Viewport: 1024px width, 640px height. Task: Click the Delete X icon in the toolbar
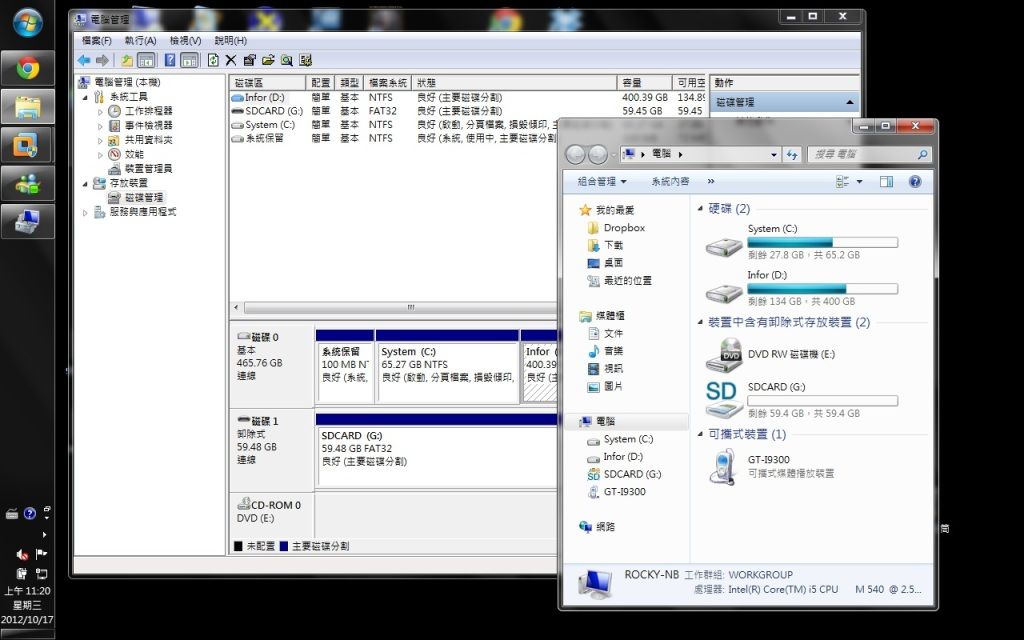(x=231, y=60)
